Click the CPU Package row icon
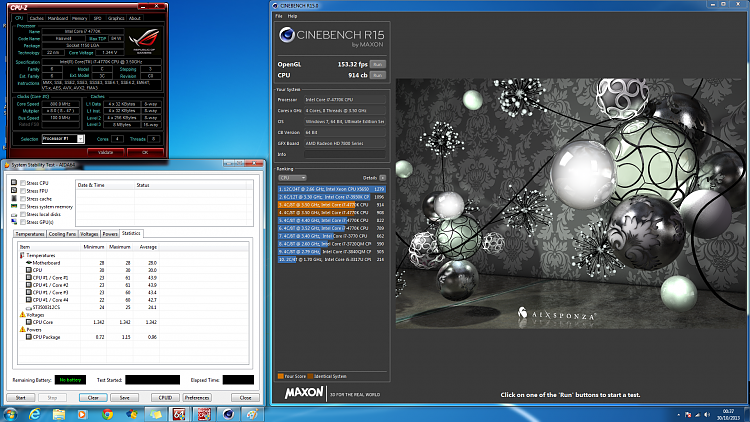Screen dimensions: 750x422 [x=29, y=337]
